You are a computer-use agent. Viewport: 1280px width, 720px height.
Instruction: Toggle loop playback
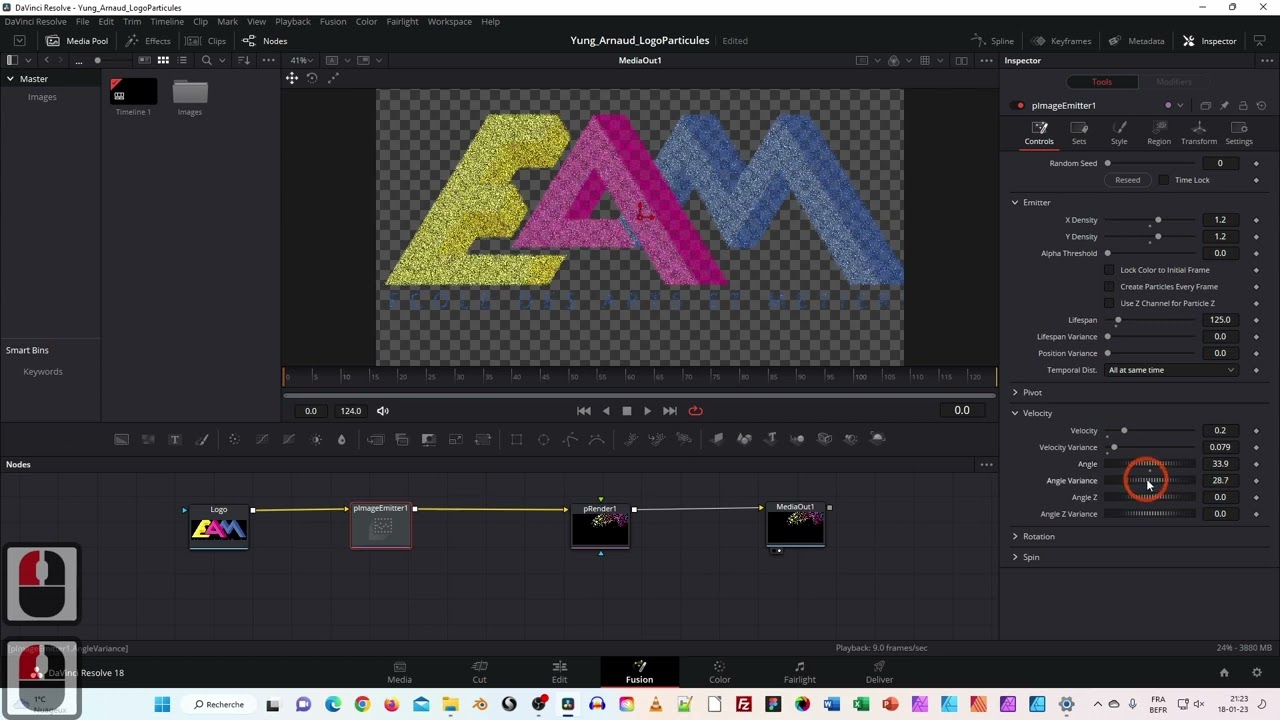tap(696, 411)
